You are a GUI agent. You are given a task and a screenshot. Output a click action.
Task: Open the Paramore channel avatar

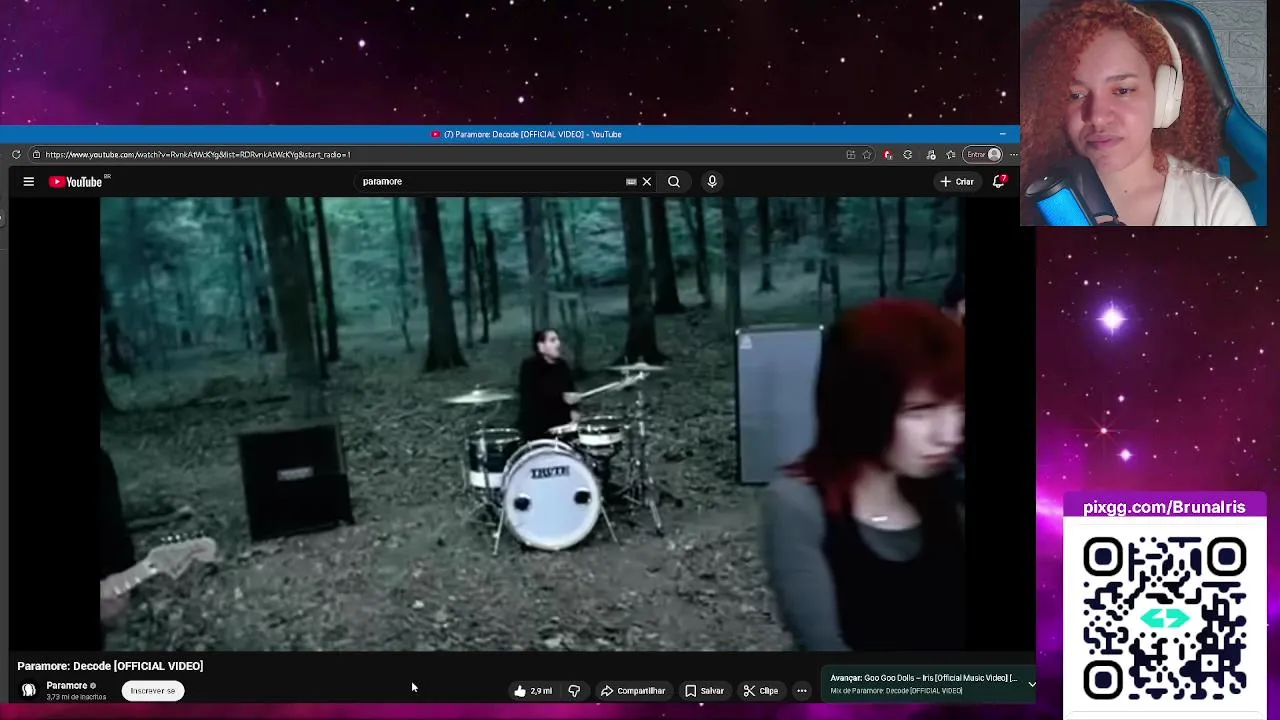click(29, 690)
